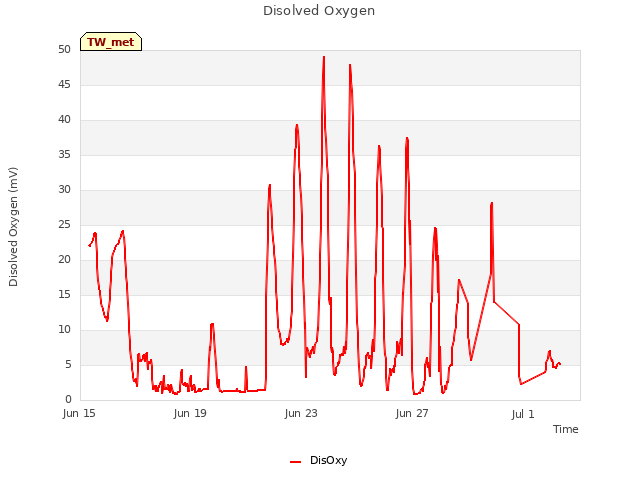Click the 20 value on y-axis
Screen dimensions: 640x480
click(x=64, y=260)
